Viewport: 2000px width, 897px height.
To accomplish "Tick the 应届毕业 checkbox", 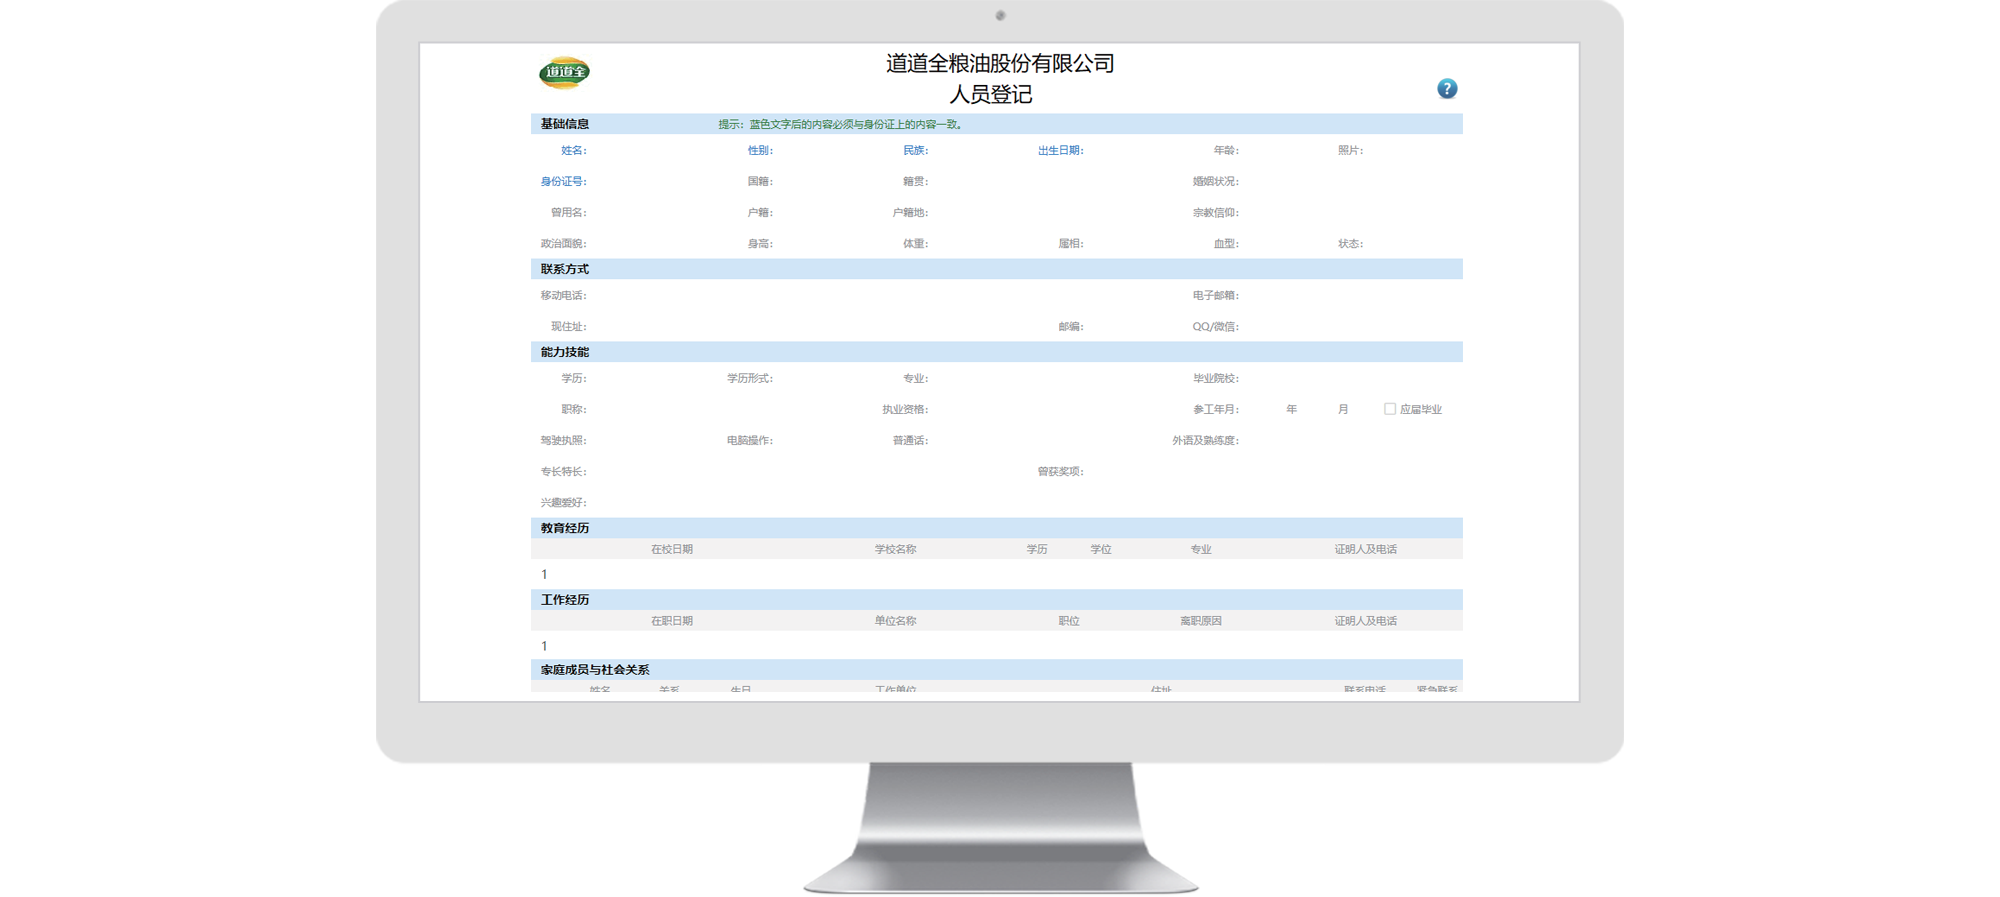I will point(1389,409).
